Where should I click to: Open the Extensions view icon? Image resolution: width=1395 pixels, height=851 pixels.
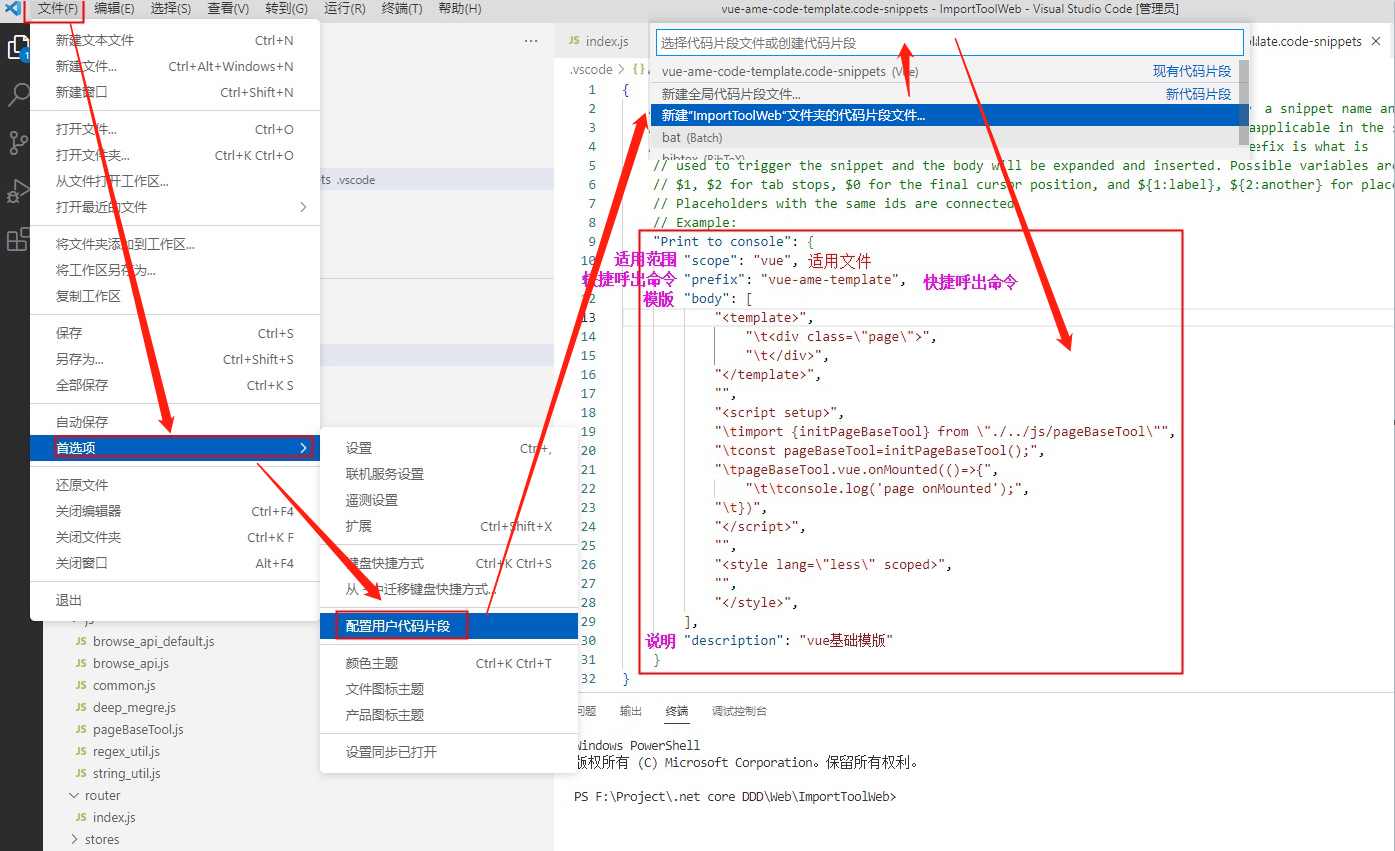click(18, 239)
